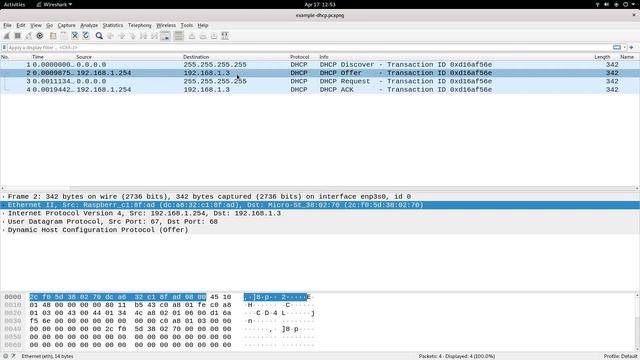Open the Wireshark app menu dropdown
Screen dimensions: 640x360
54,4
